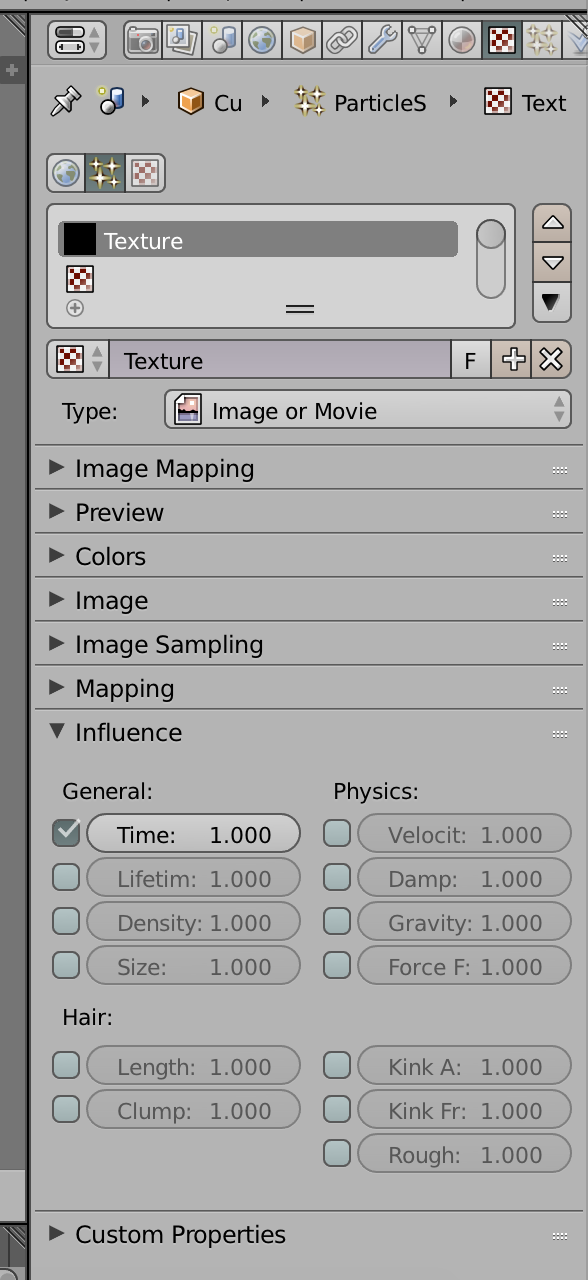Viewport: 588px width, 1280px height.
Task: Open the Scene properties tab
Action: (x=222, y=40)
